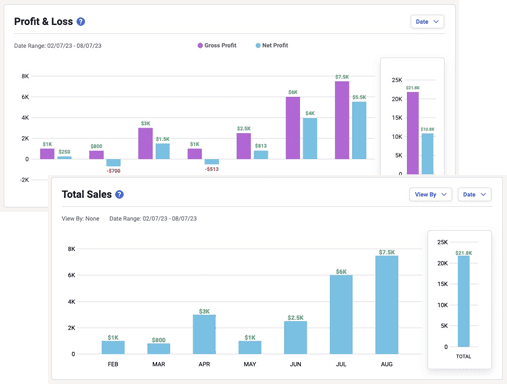Select the JUN sales bar
Viewport: 507px width, 384px height.
[x=295, y=338]
